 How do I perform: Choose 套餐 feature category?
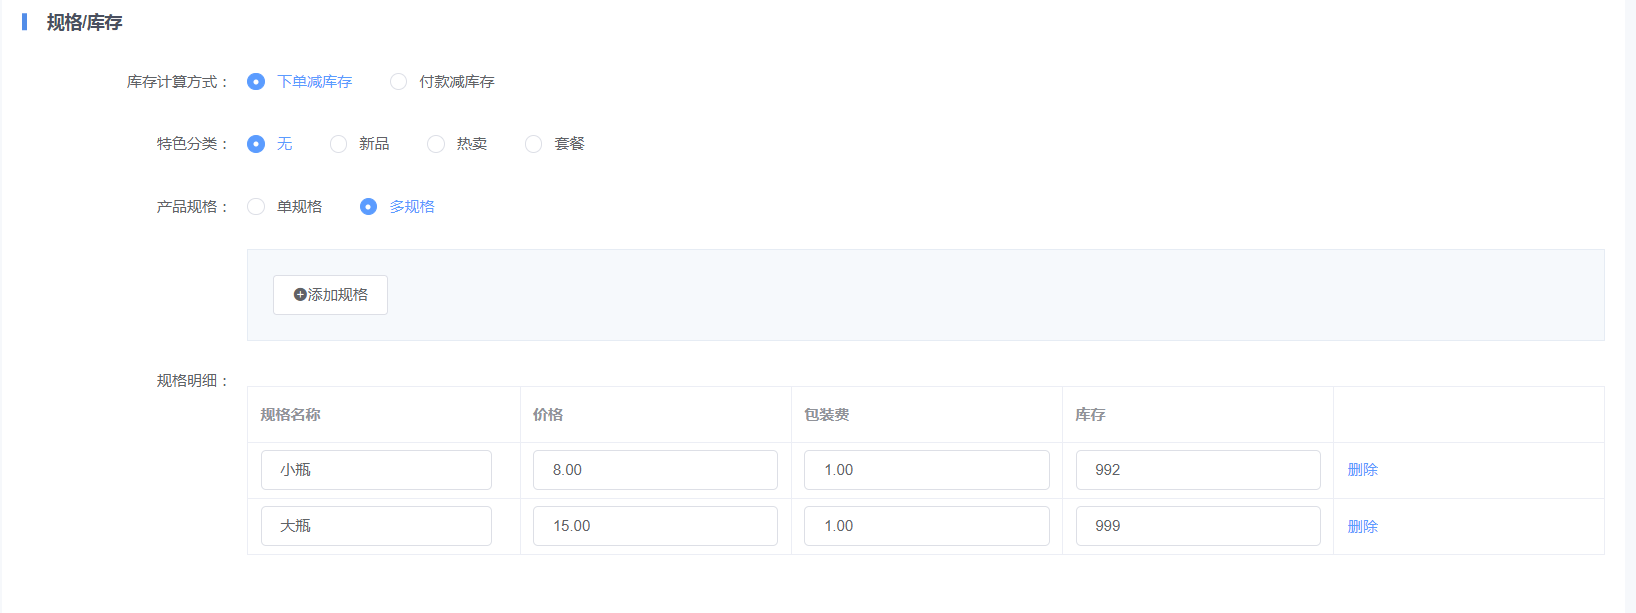tap(534, 144)
